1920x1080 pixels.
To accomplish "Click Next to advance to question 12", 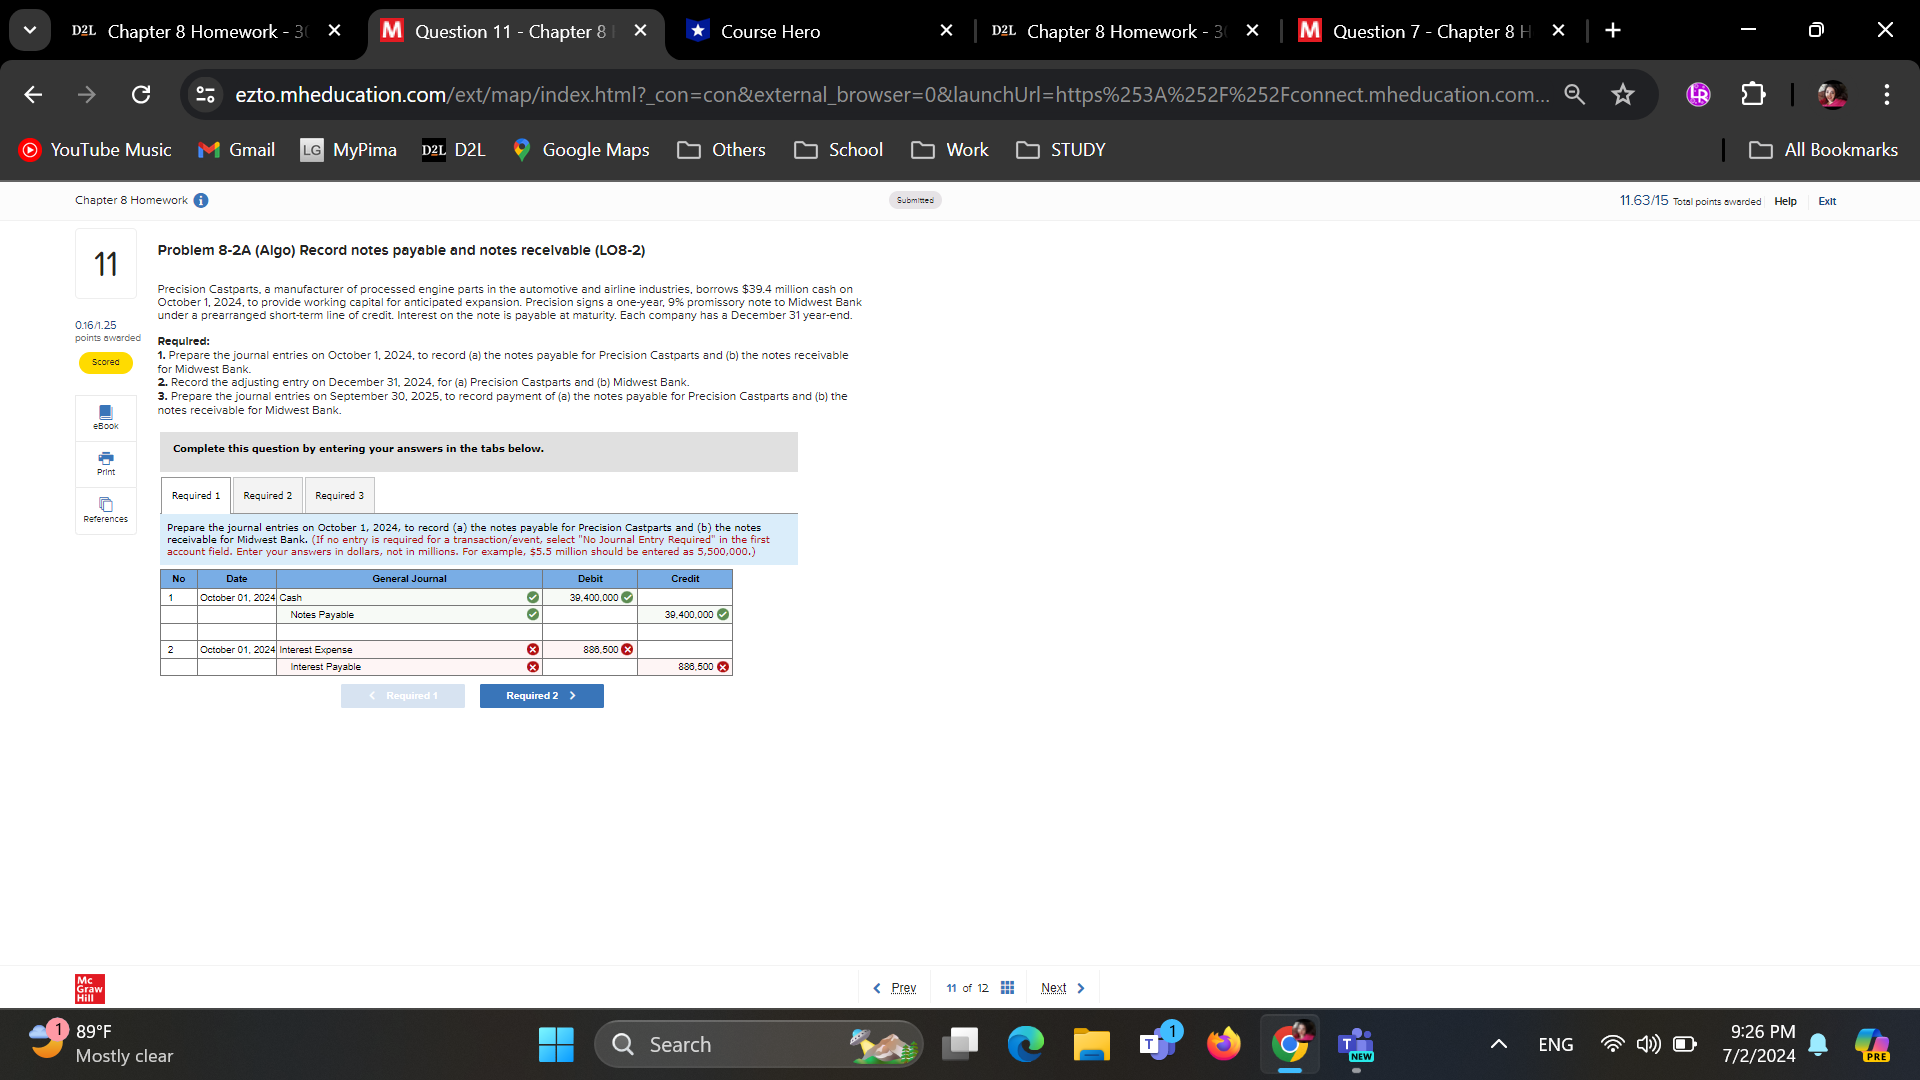I will point(1053,987).
